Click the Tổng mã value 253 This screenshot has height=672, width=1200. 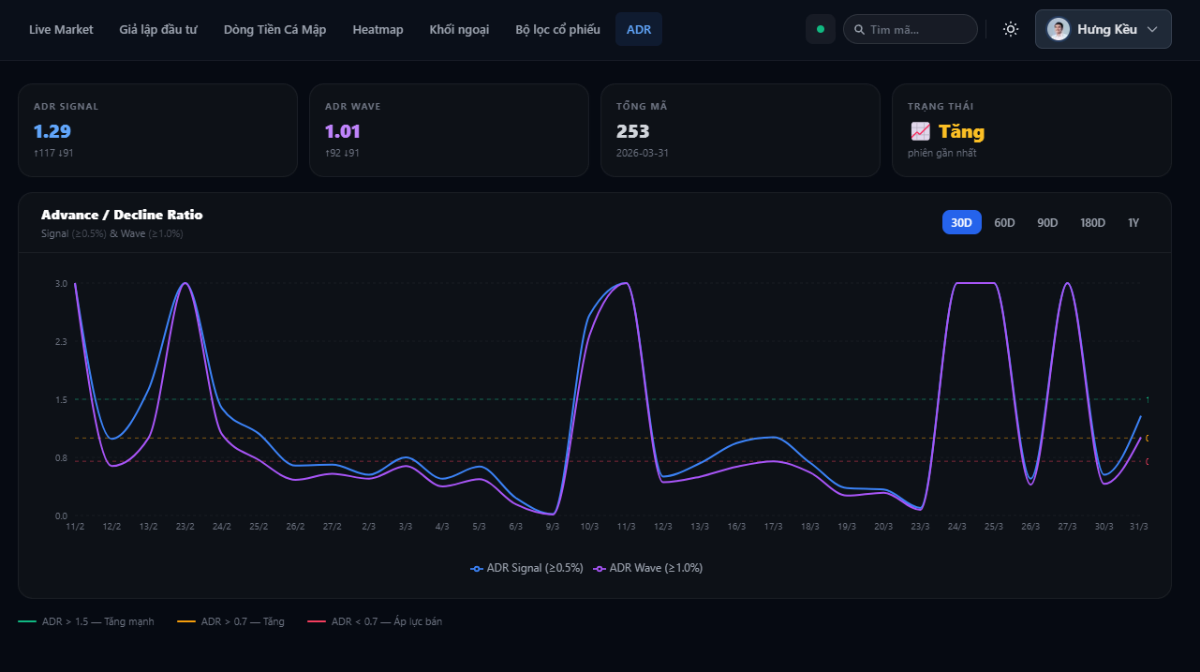click(x=633, y=131)
